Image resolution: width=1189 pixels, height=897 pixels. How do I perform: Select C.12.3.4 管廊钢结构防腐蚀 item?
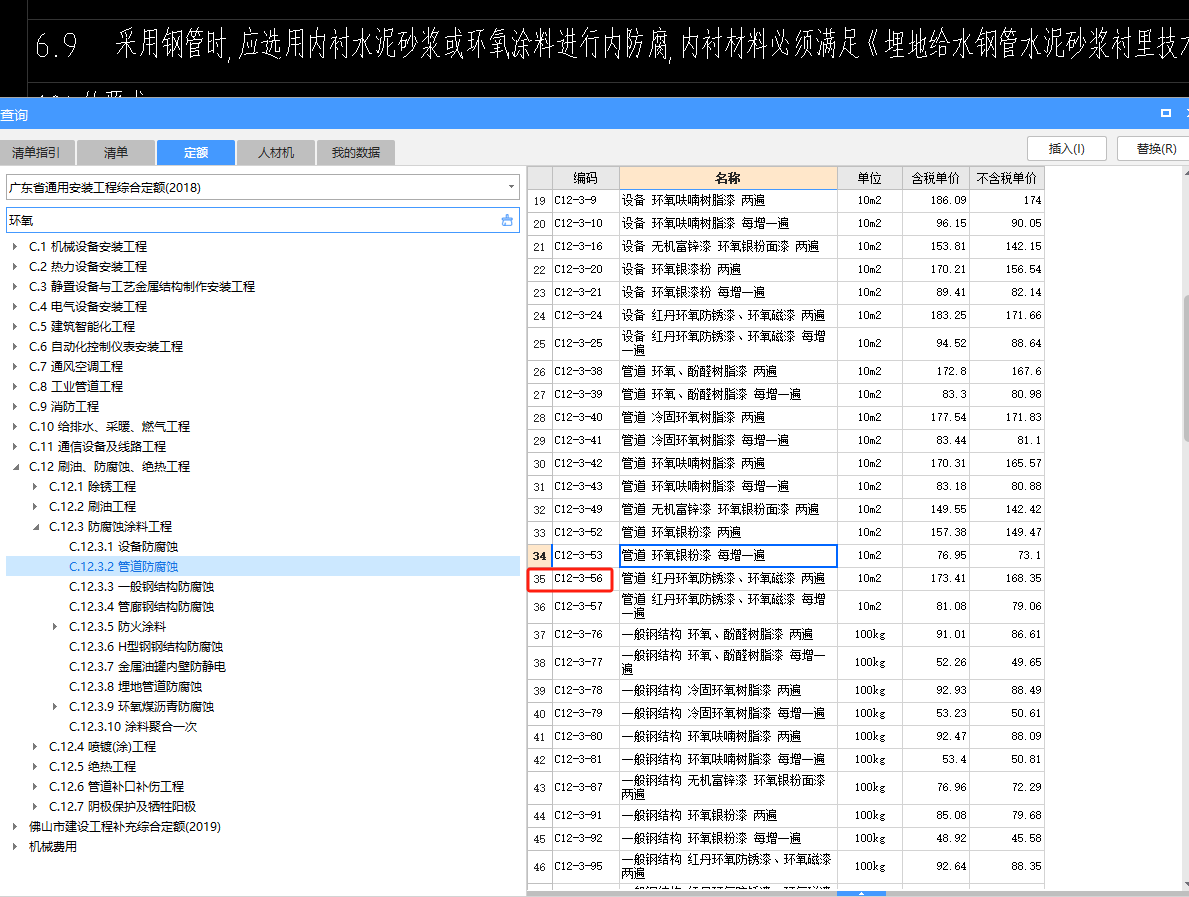pyautogui.click(x=141, y=607)
